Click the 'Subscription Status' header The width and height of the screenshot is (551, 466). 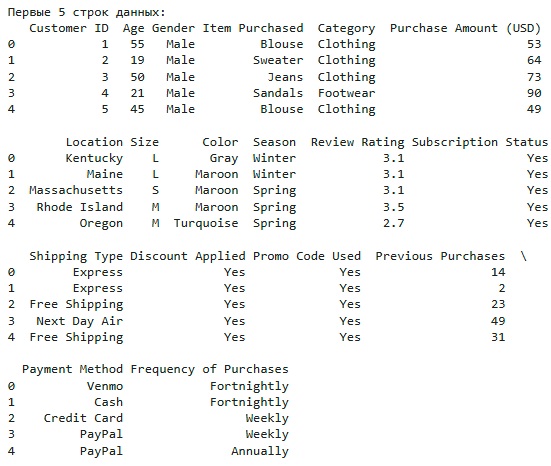tap(480, 142)
